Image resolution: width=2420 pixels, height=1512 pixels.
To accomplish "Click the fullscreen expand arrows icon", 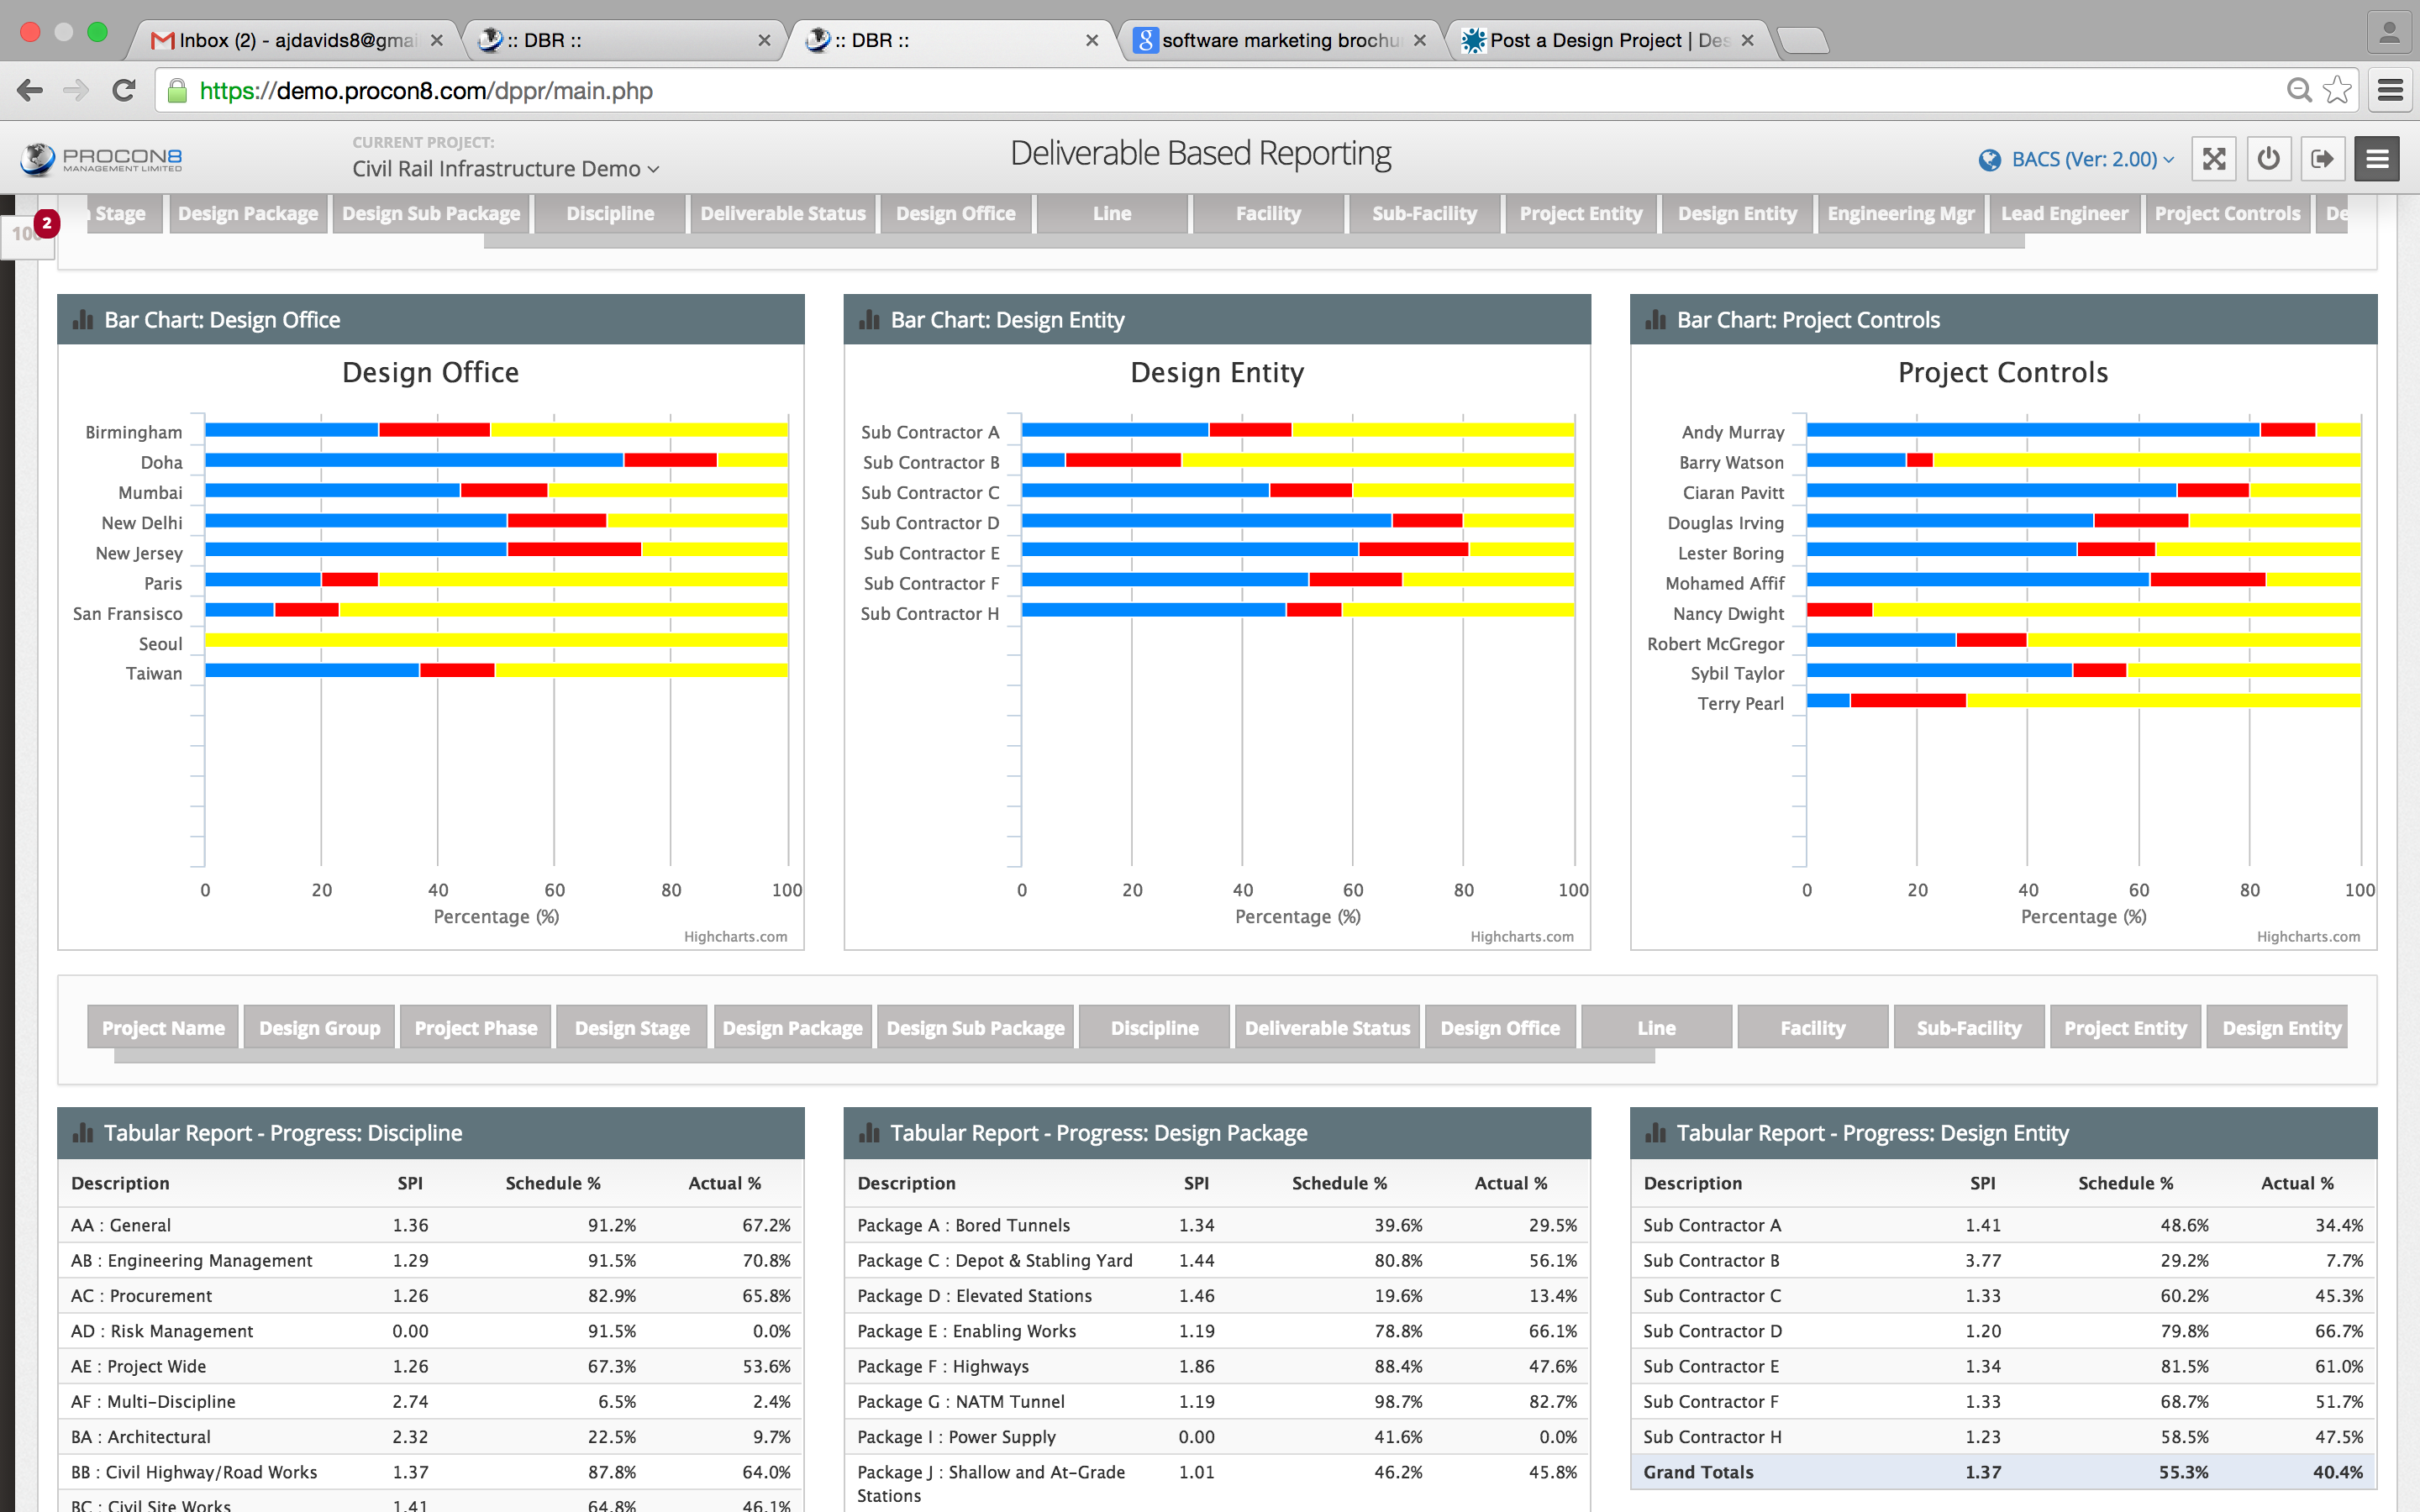I will pyautogui.click(x=2213, y=159).
